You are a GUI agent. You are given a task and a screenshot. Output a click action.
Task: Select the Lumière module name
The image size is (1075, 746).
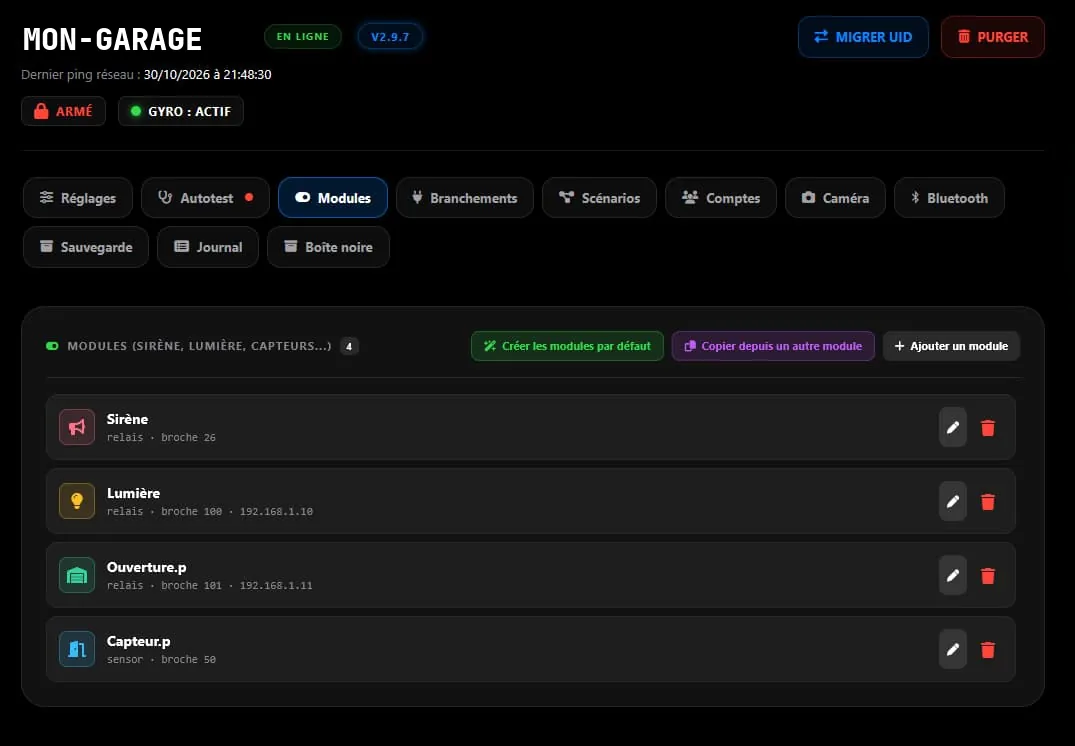tap(134, 493)
